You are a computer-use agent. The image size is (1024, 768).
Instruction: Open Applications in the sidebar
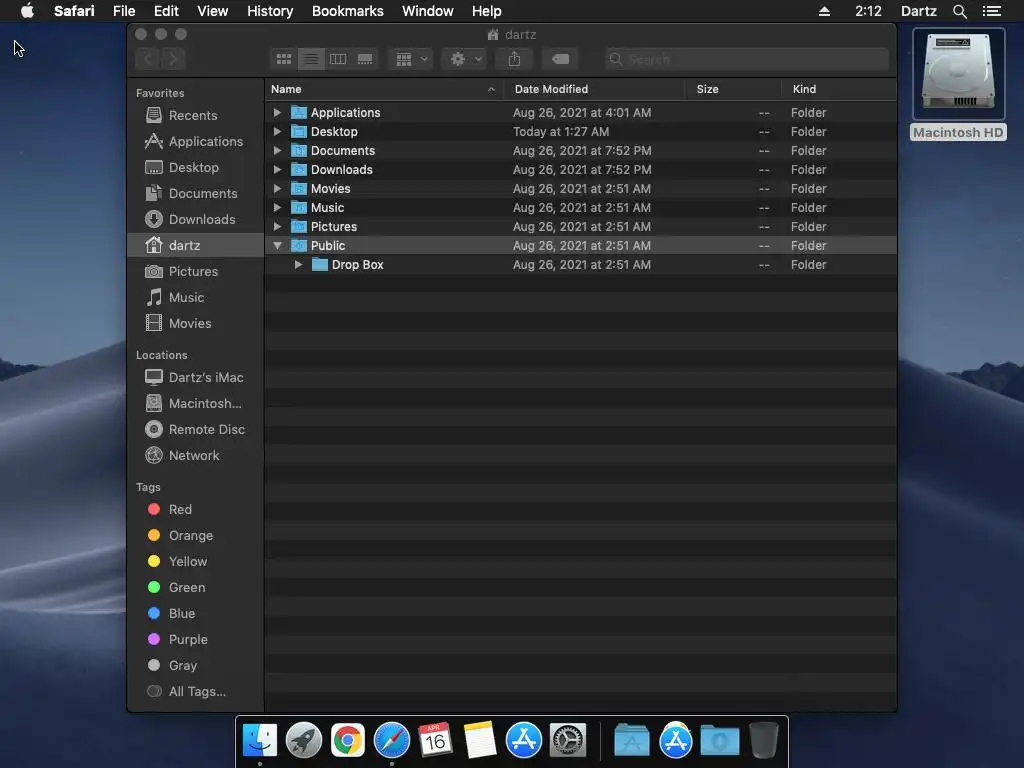[194, 142]
